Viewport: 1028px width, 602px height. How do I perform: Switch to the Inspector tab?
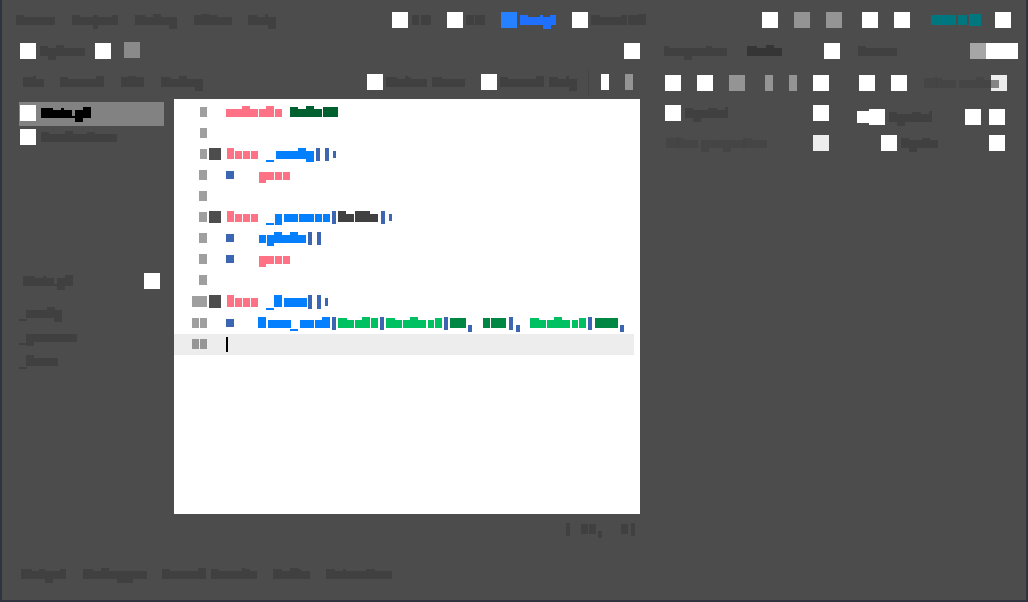[695, 51]
